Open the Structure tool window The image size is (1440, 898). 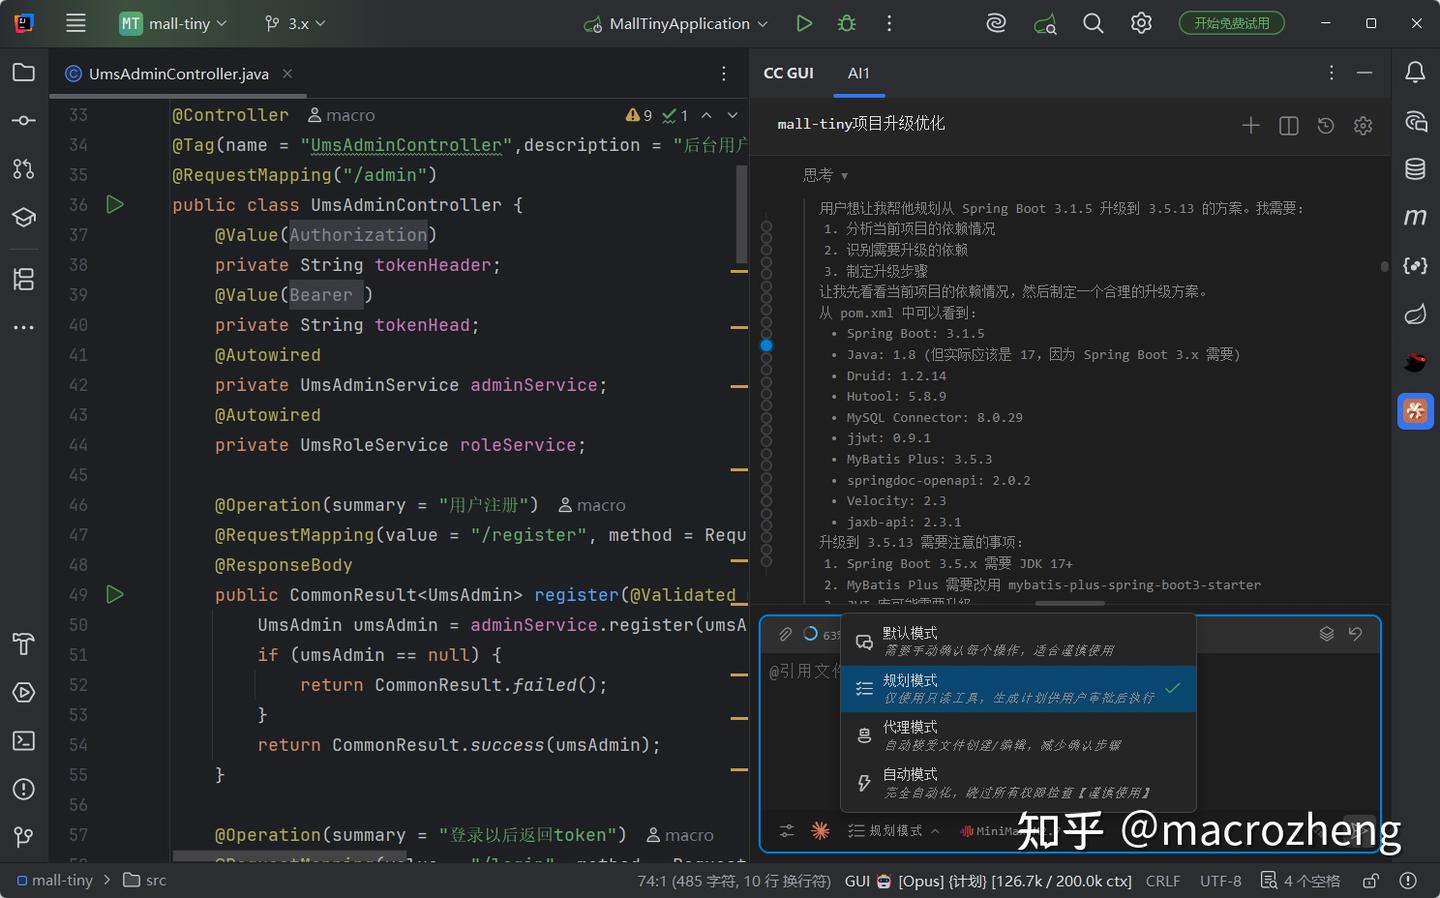[x=24, y=279]
